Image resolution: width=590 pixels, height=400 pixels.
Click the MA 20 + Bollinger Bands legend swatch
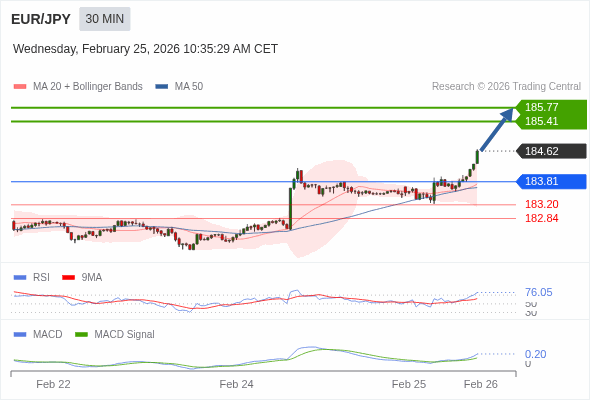(20, 87)
